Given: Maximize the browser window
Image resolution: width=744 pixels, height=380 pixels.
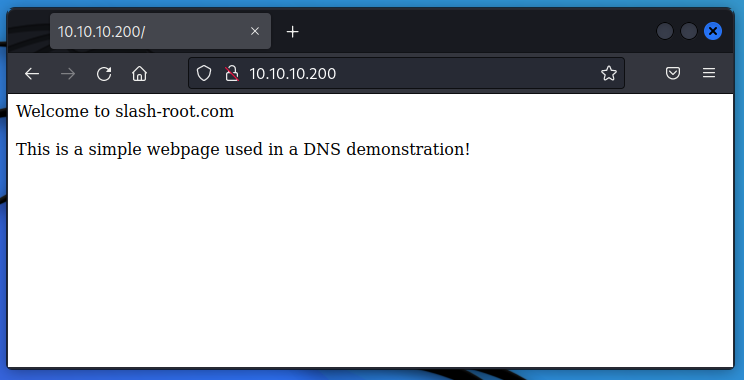Looking at the screenshot, I should pyautogui.click(x=688, y=31).
